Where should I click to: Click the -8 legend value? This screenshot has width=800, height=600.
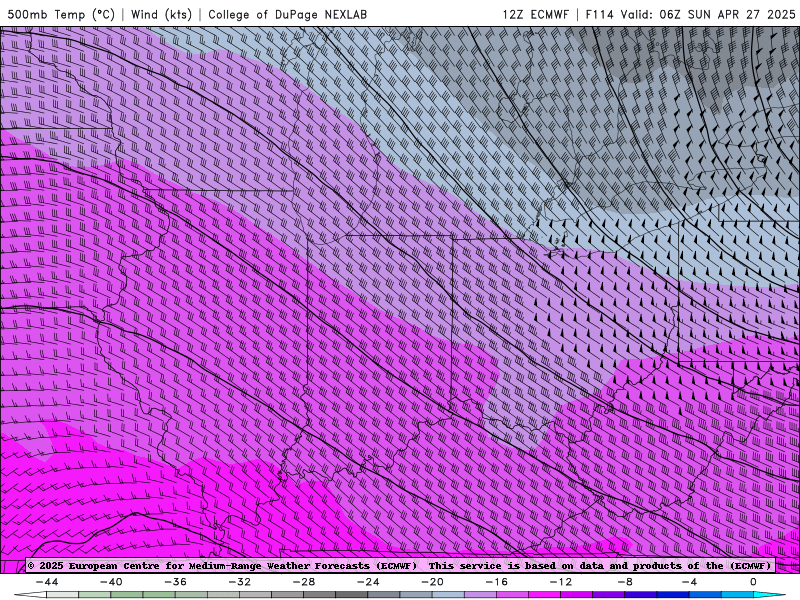pos(625,582)
